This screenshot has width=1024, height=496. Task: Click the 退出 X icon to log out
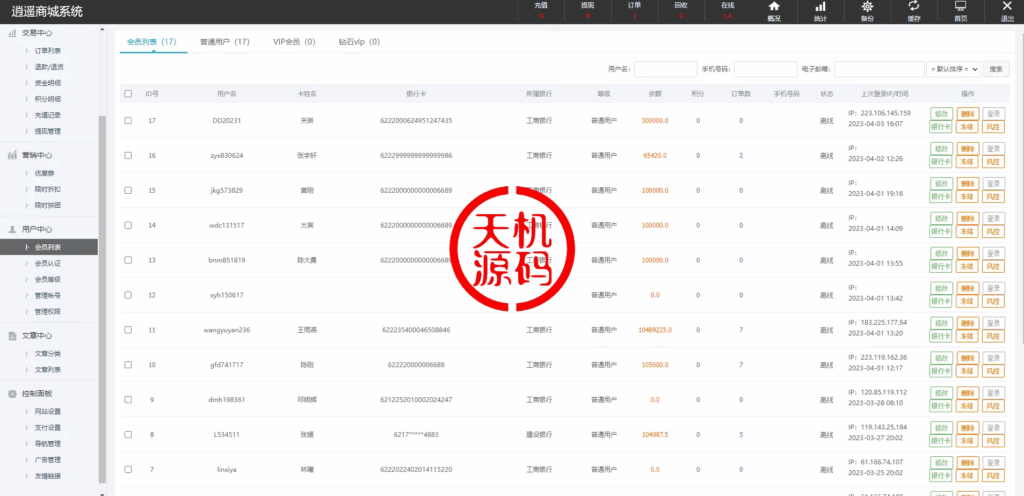(x=1006, y=11)
